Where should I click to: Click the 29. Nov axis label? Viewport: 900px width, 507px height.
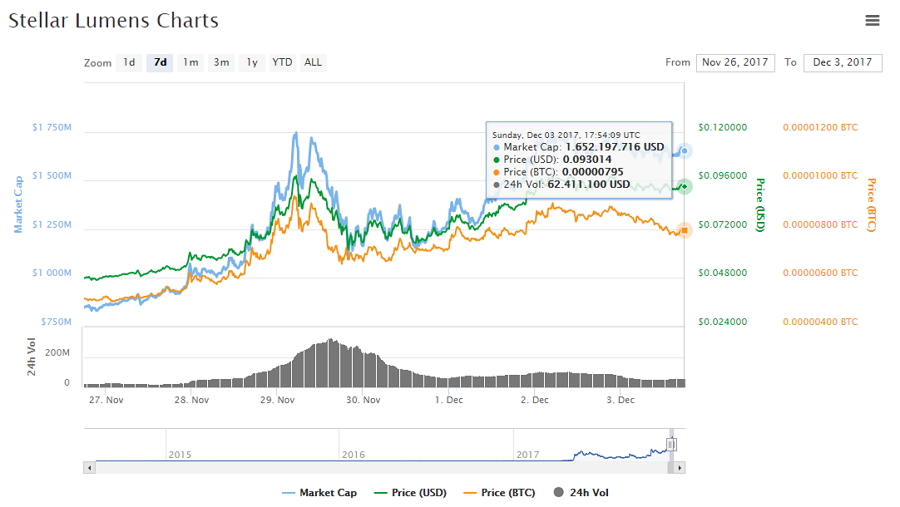(x=277, y=400)
